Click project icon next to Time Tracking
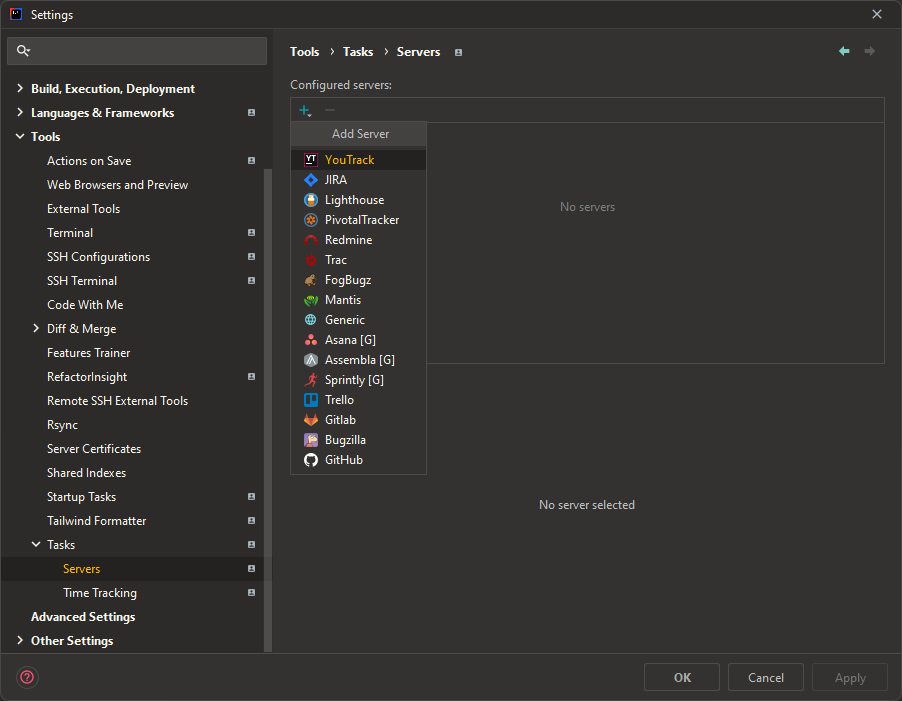Viewport: 902px width, 701px height. tap(251, 593)
